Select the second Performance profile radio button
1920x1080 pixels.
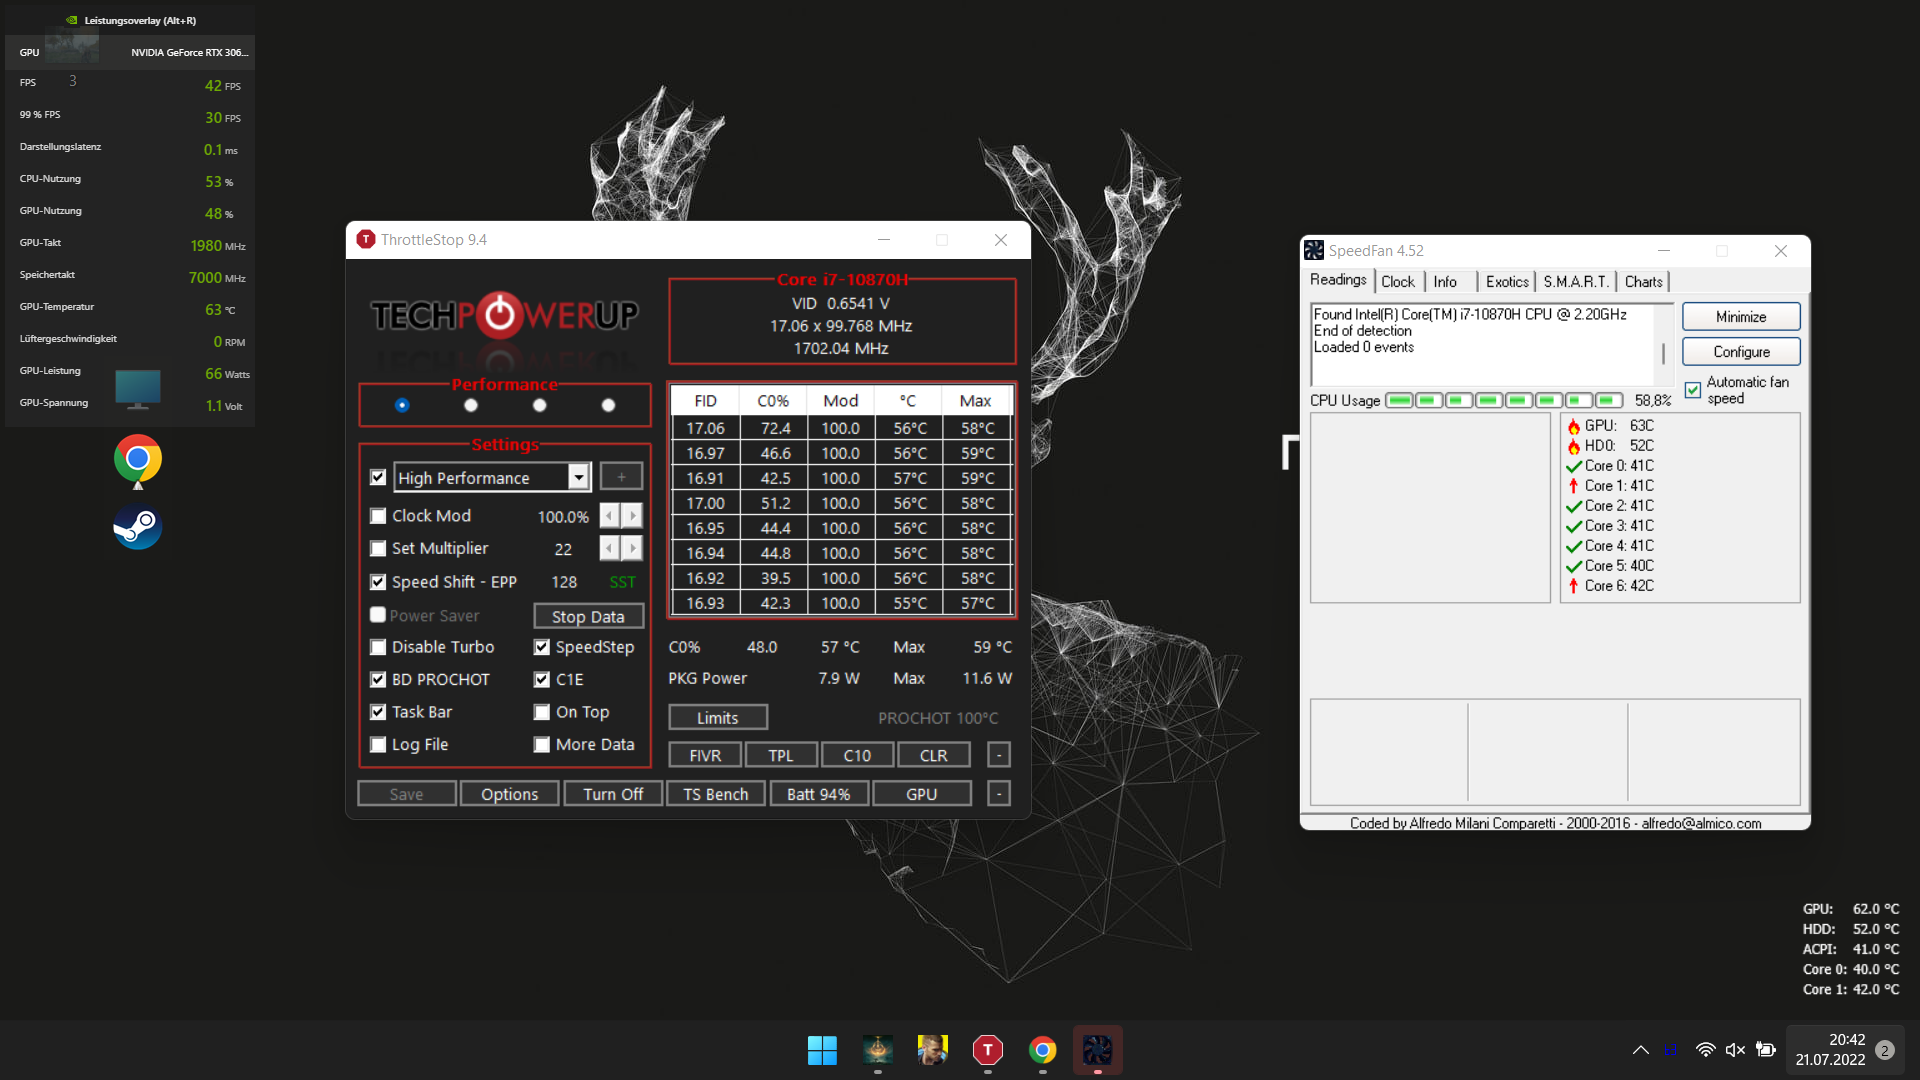pyautogui.click(x=471, y=405)
